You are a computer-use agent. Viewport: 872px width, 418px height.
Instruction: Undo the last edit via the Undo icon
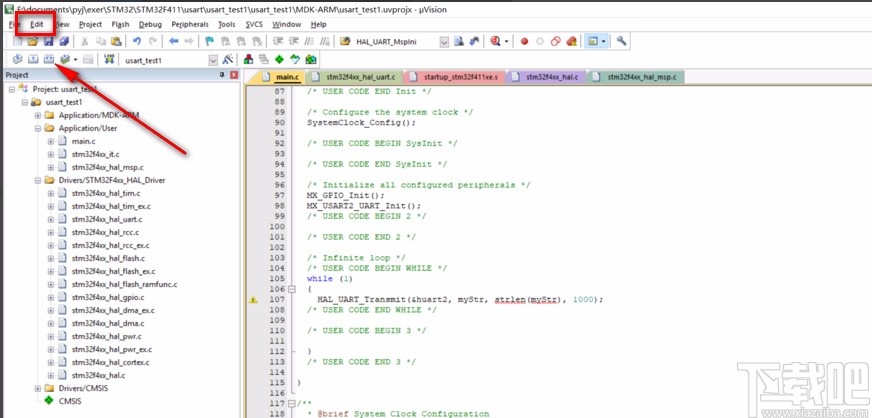tap(137, 41)
